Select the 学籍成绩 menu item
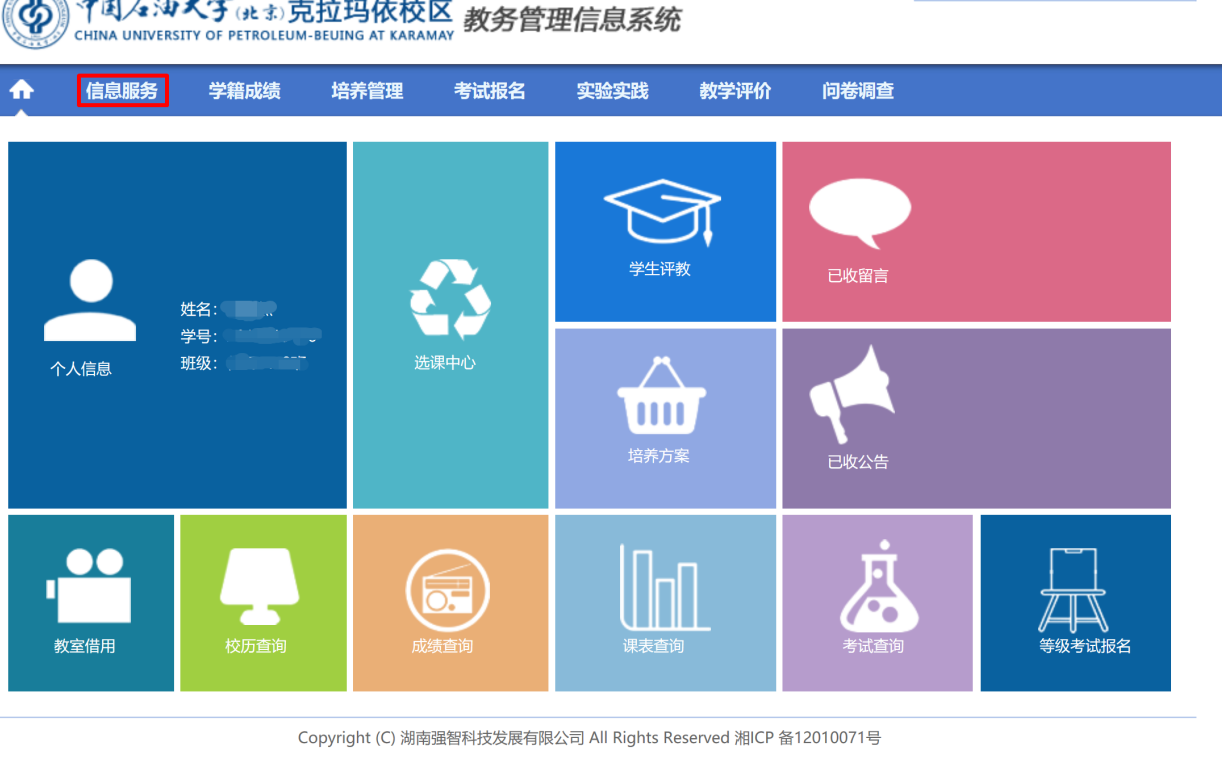 [244, 91]
